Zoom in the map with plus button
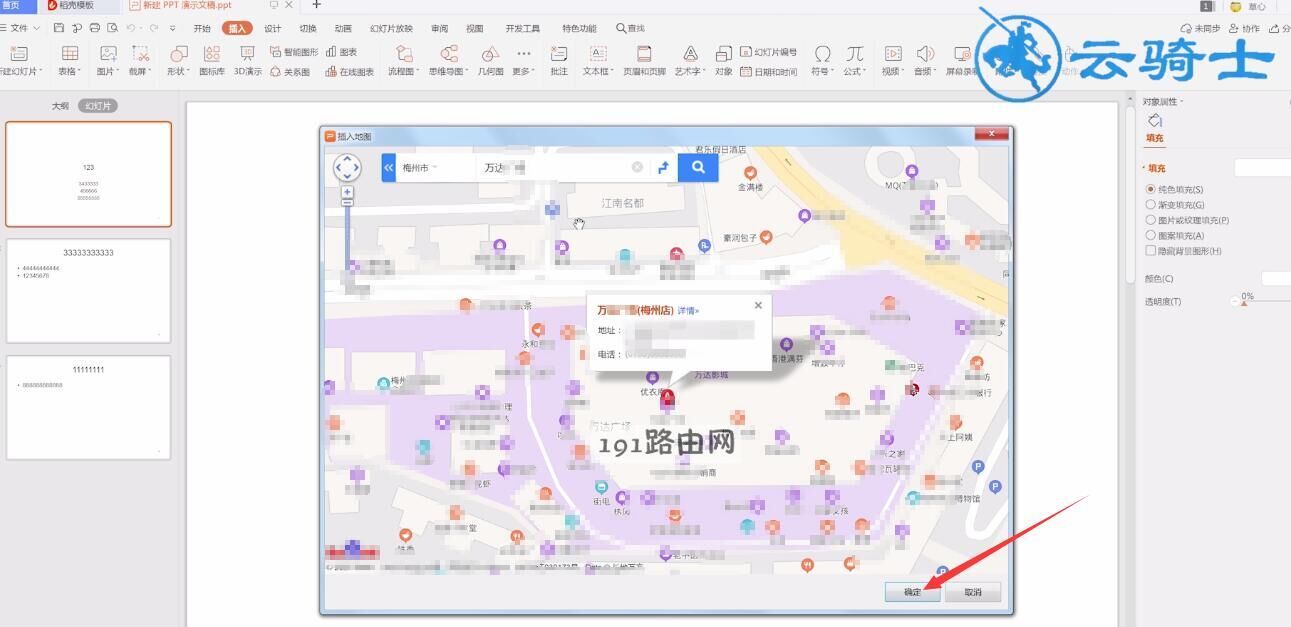Image resolution: width=1291 pixels, height=627 pixels. tap(347, 191)
